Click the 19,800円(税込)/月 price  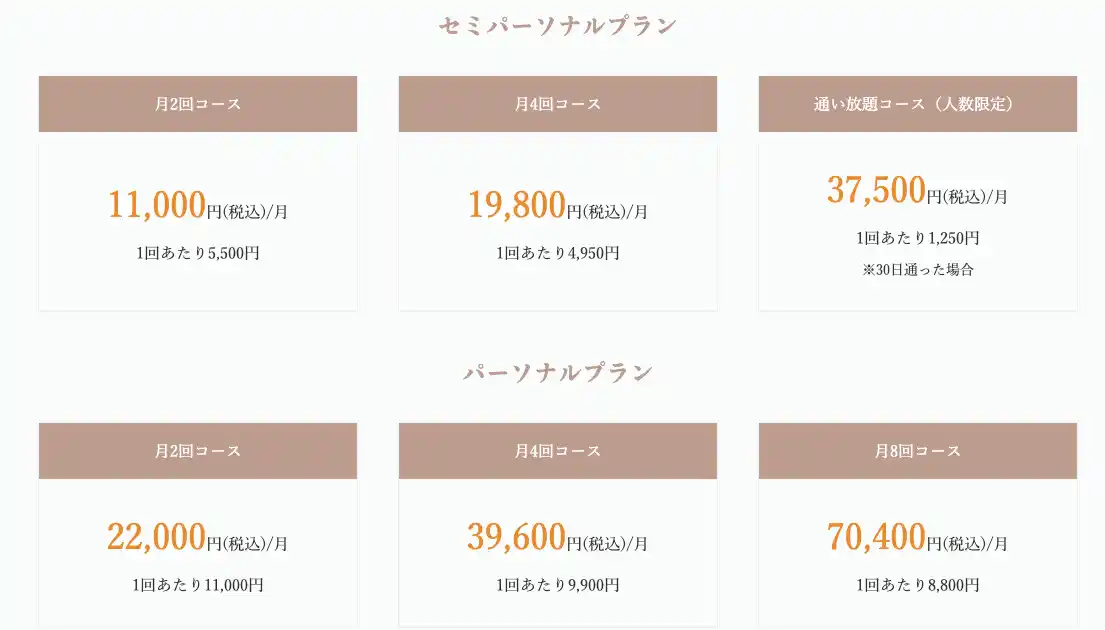[557, 206]
